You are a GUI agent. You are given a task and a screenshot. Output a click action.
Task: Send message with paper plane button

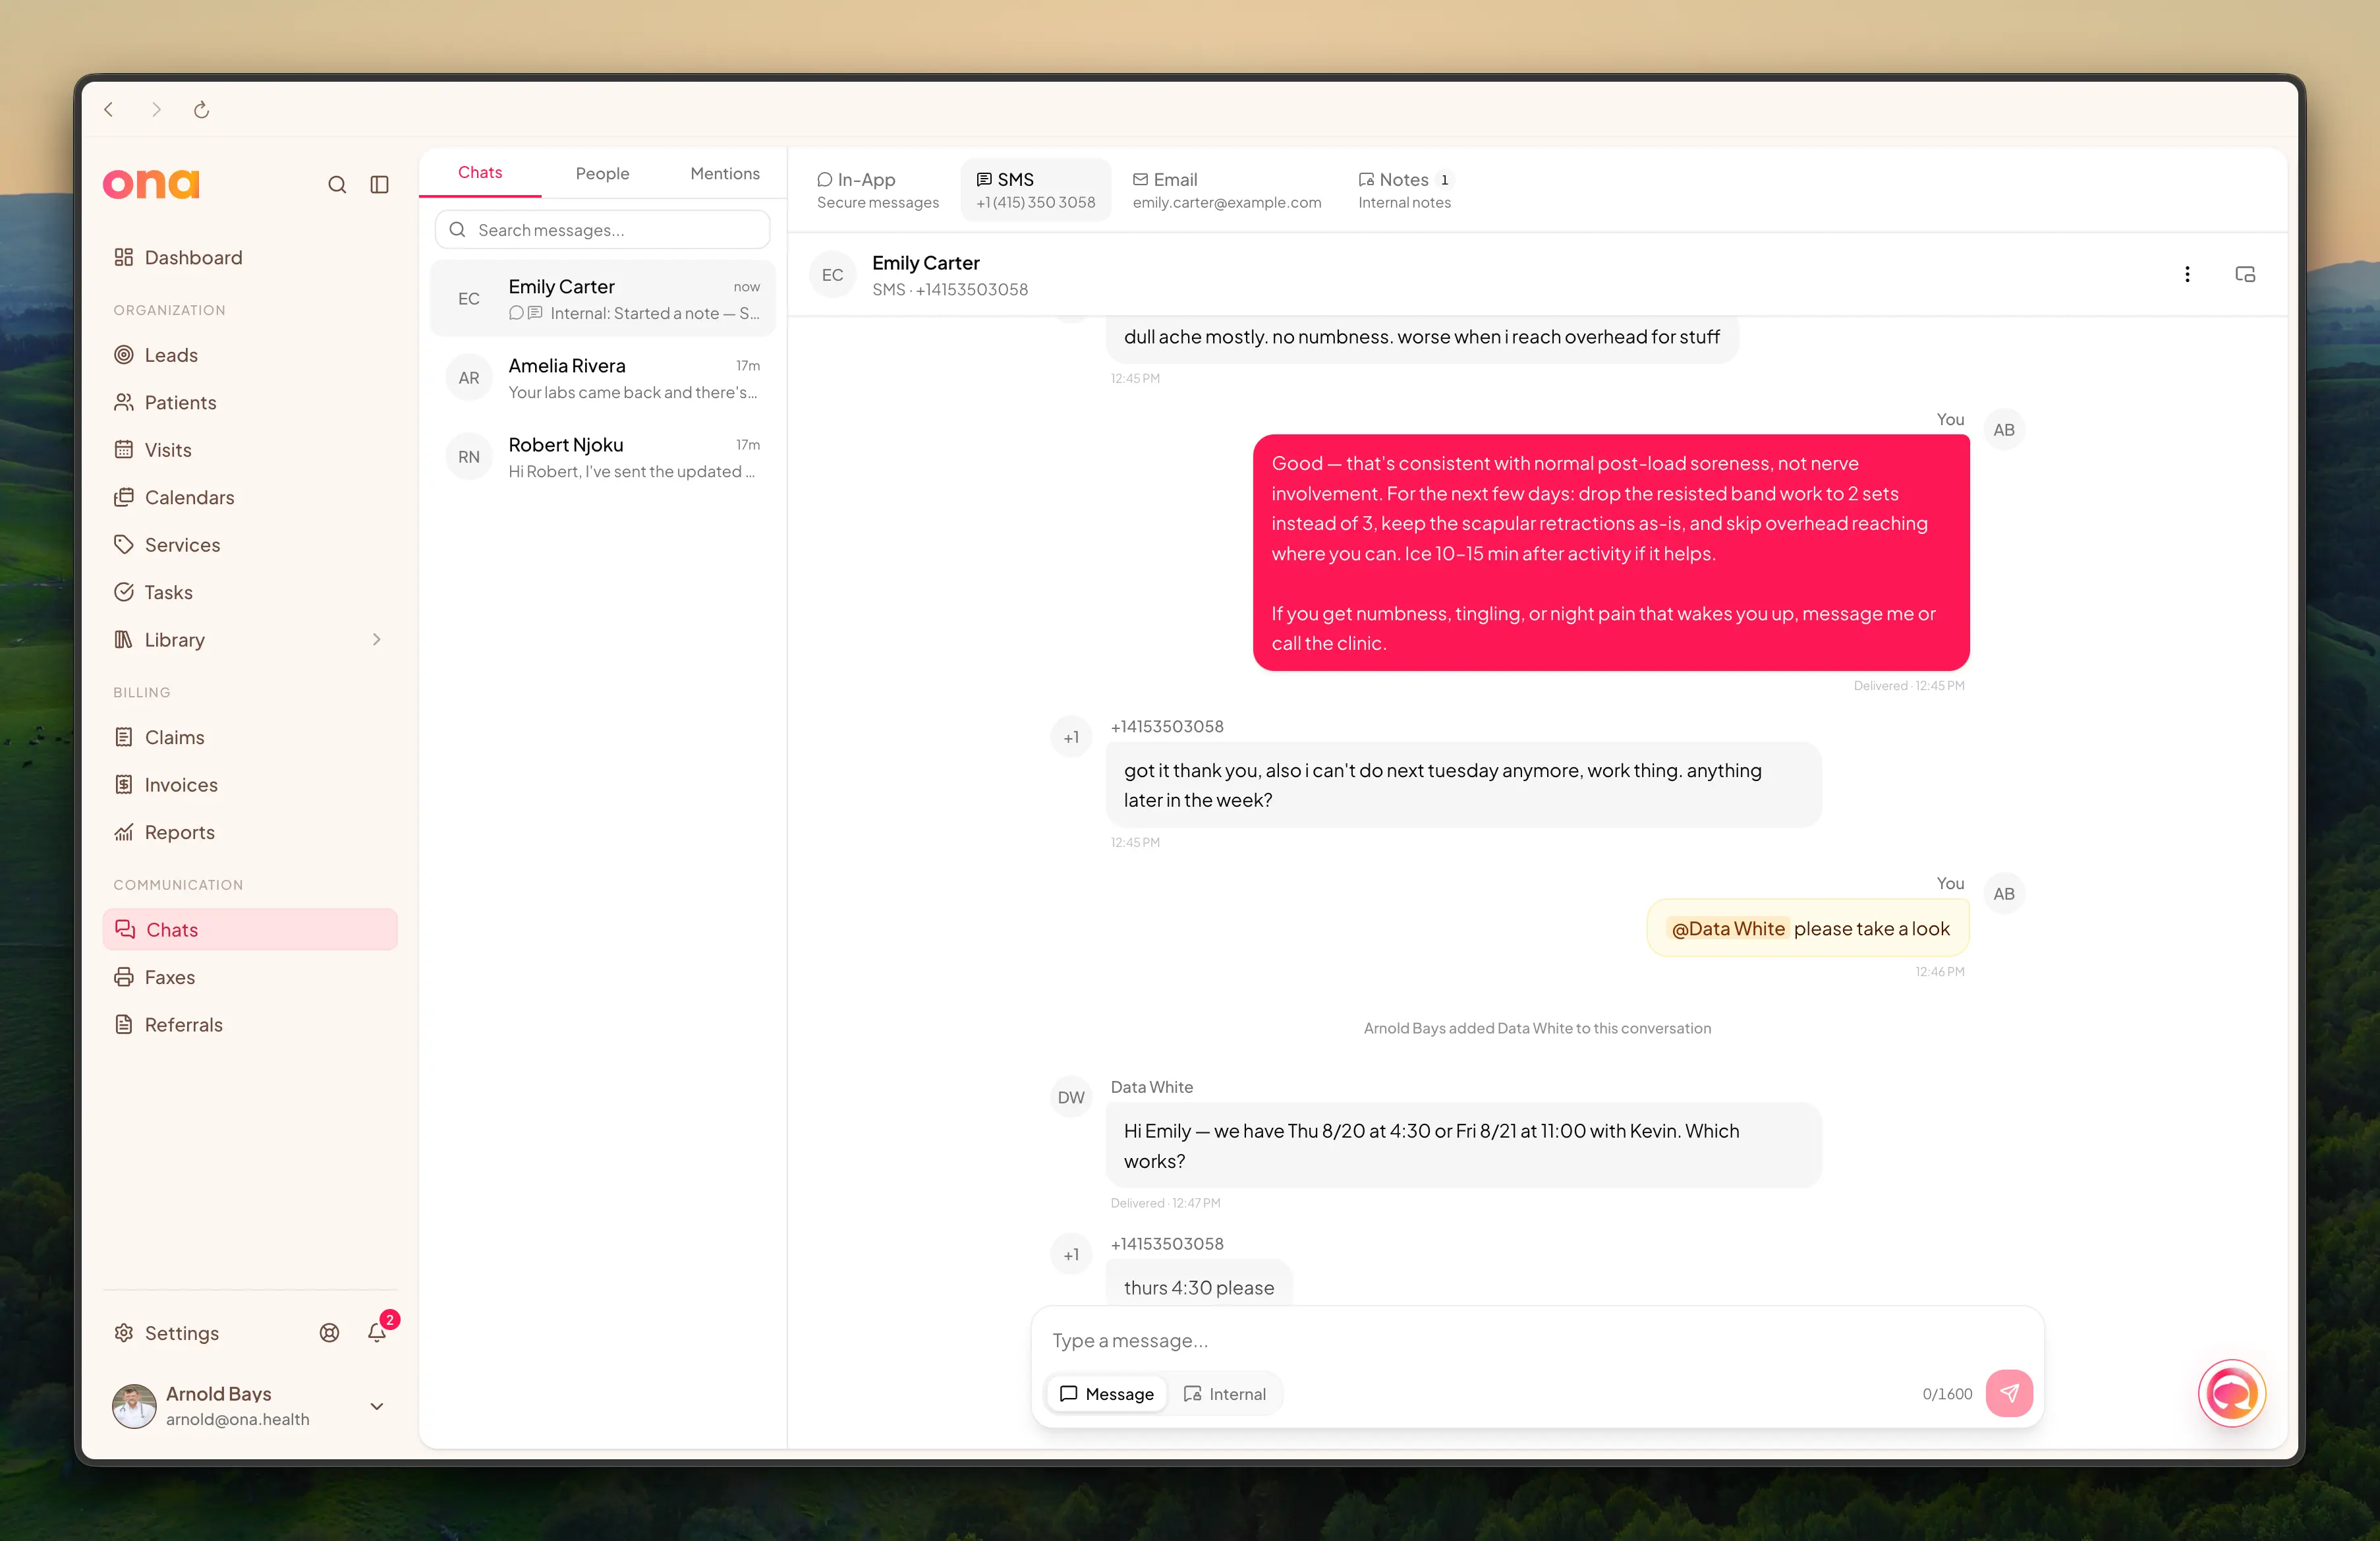click(x=2009, y=1393)
